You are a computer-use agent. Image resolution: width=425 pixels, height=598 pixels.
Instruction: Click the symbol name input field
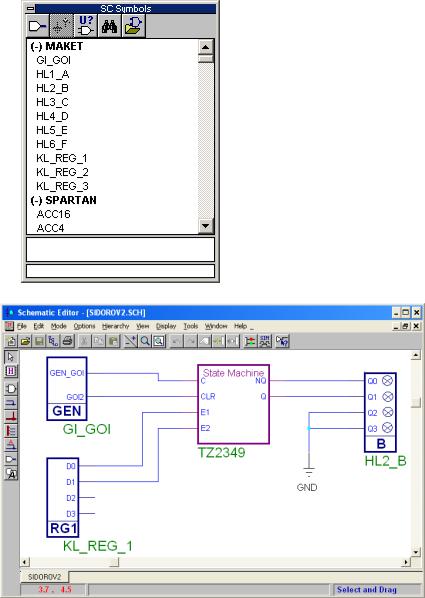120,249
